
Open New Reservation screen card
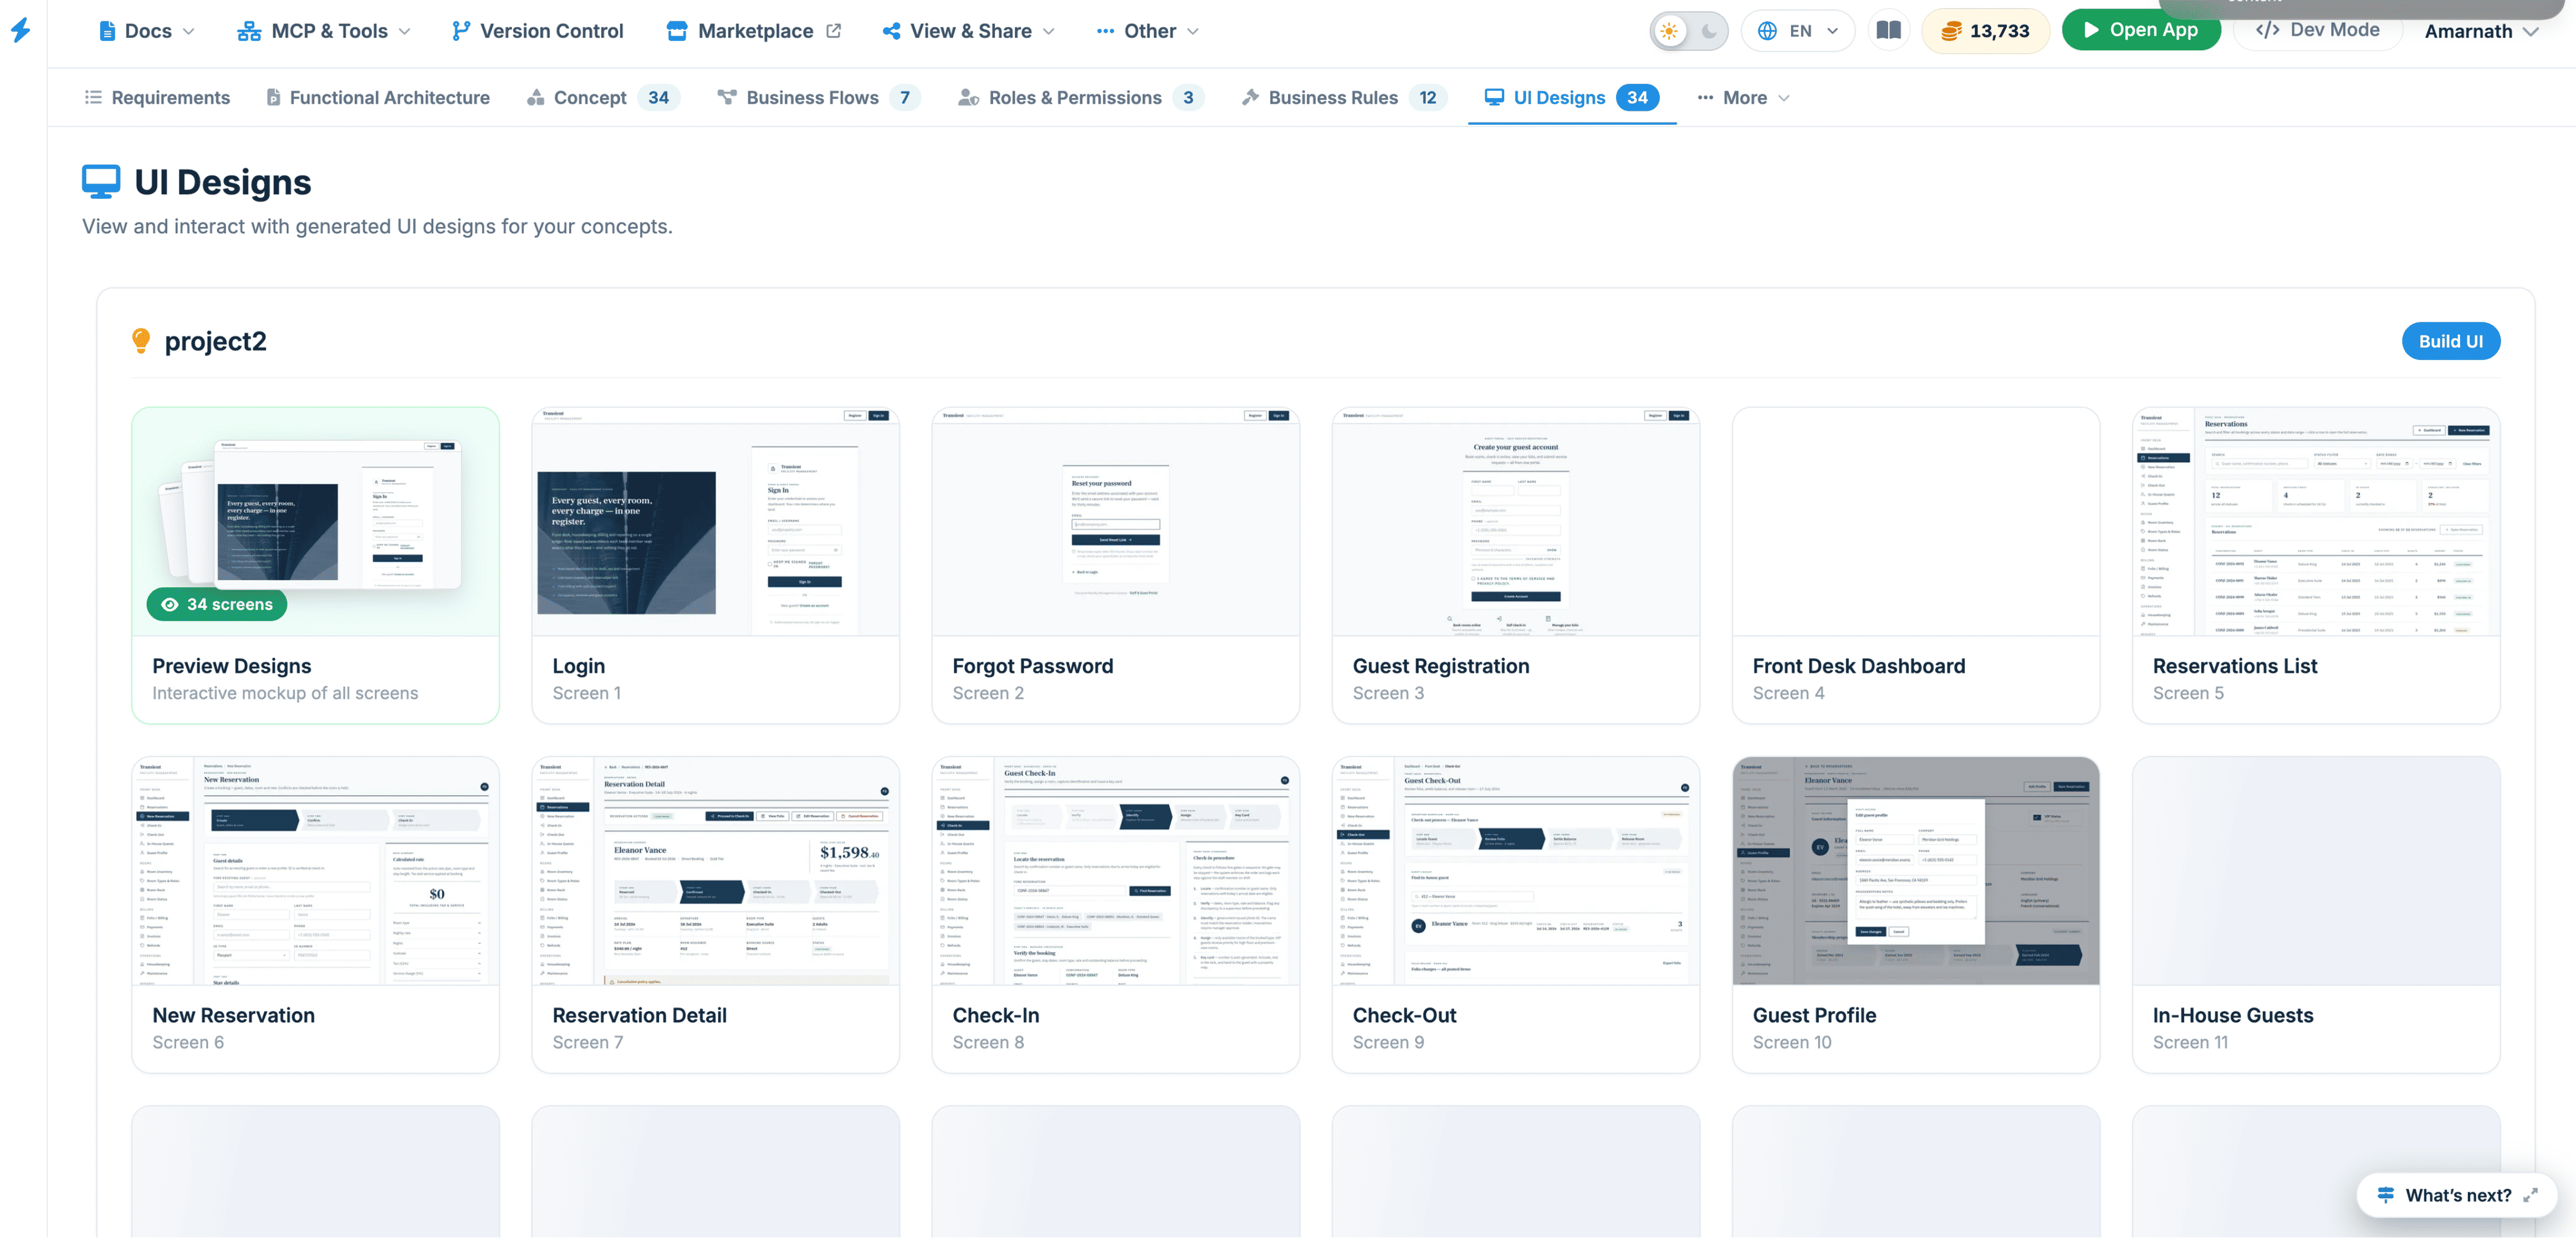click(315, 914)
